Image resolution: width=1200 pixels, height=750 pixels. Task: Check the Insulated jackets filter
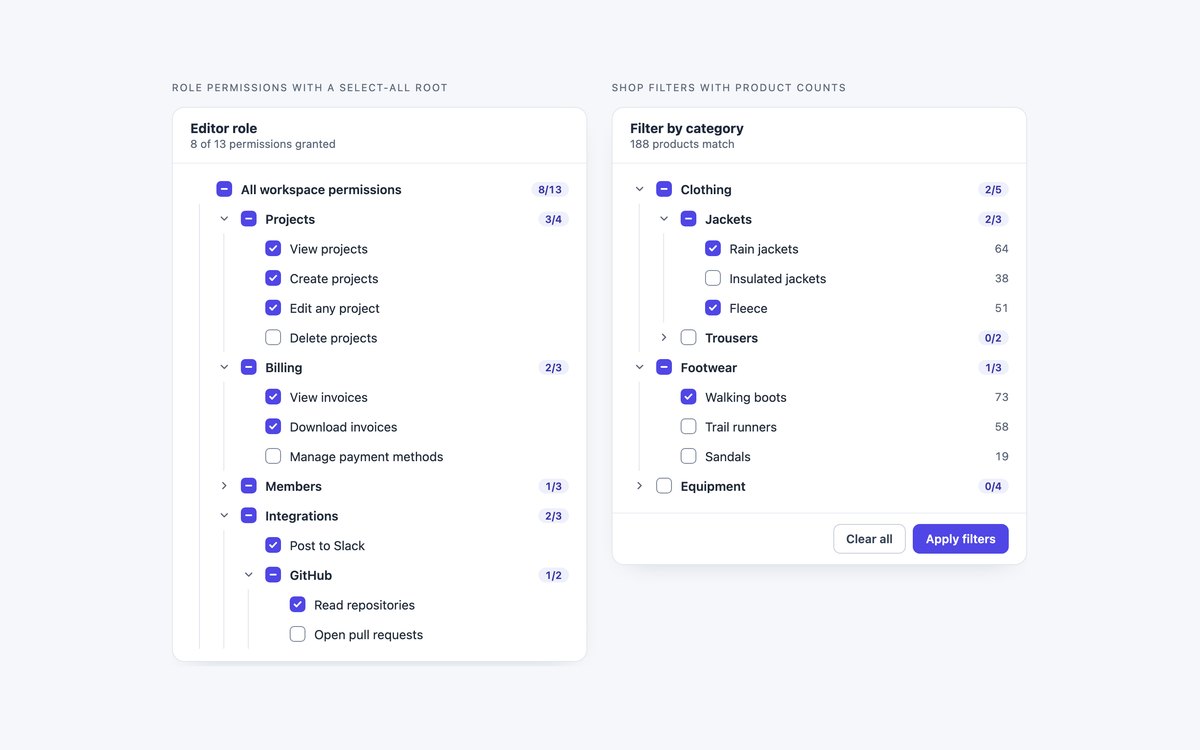pyautogui.click(x=713, y=278)
